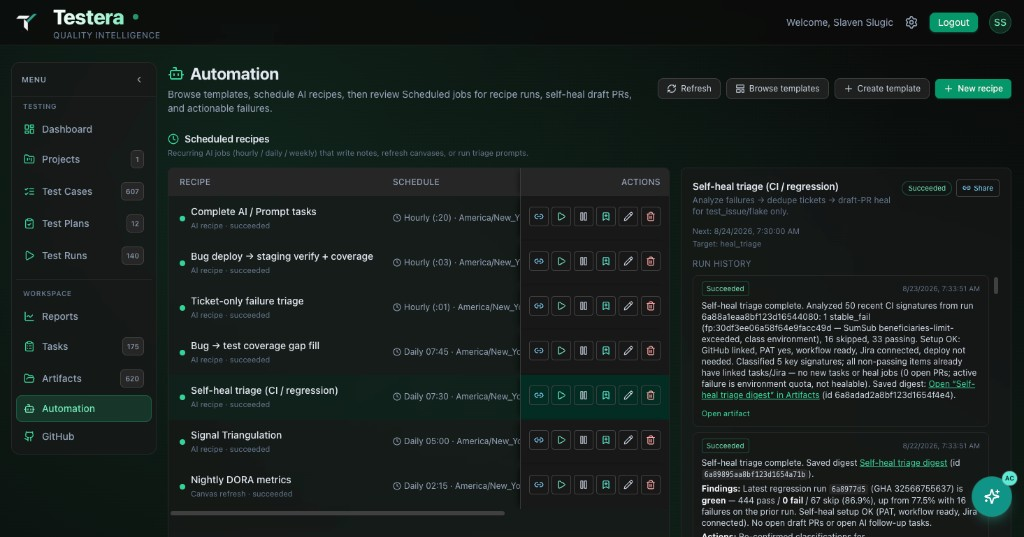This screenshot has width=1024, height=537.
Task: Click the Testera logo
Action: (26, 22)
